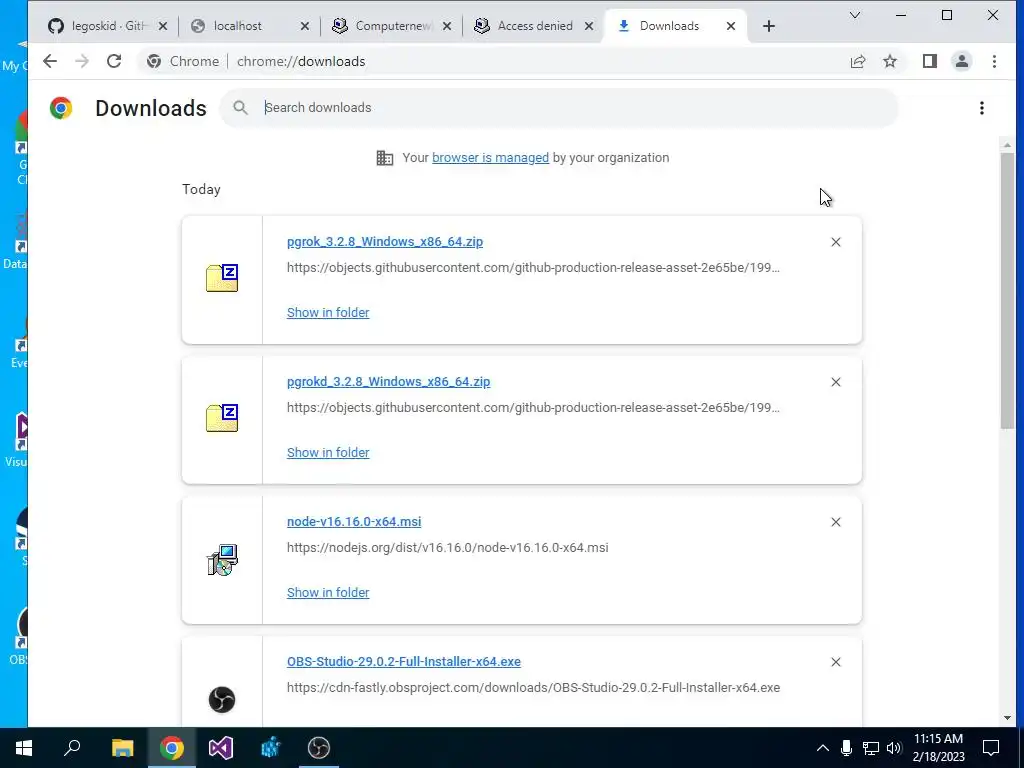Reload the Downloads page
Viewport: 1024px width, 768px height.
click(x=114, y=61)
